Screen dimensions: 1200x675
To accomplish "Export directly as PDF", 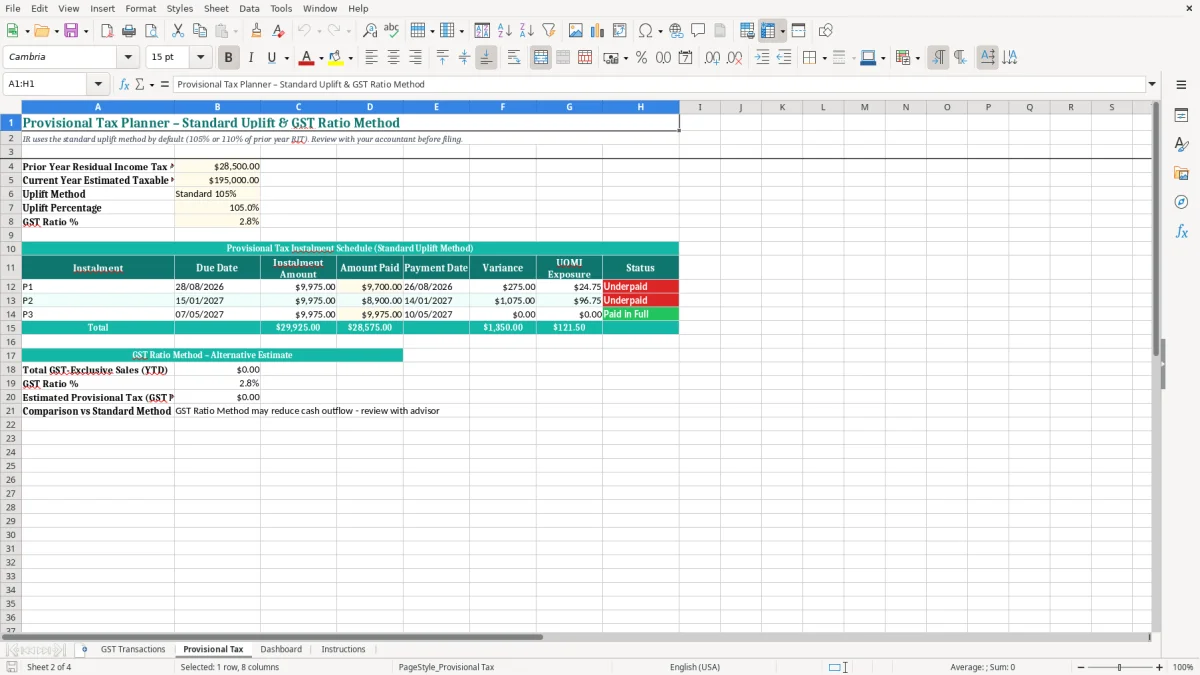I will [x=107, y=31].
